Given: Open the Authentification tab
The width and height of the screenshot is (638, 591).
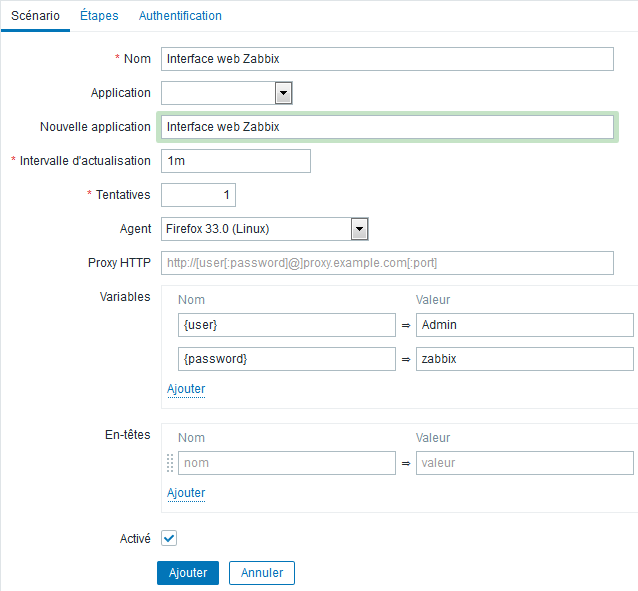Looking at the screenshot, I should (180, 15).
